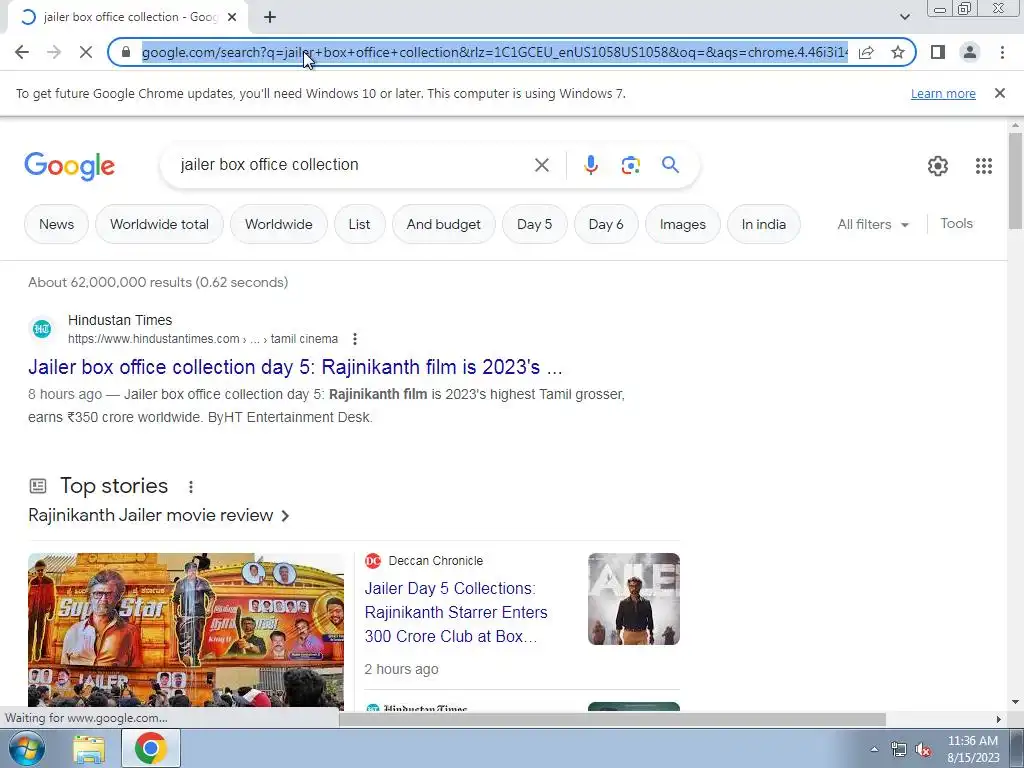Screen dimensions: 1024x768
Task: Open Deccan Chronicle Jailer Day 5 article
Action: click(456, 612)
